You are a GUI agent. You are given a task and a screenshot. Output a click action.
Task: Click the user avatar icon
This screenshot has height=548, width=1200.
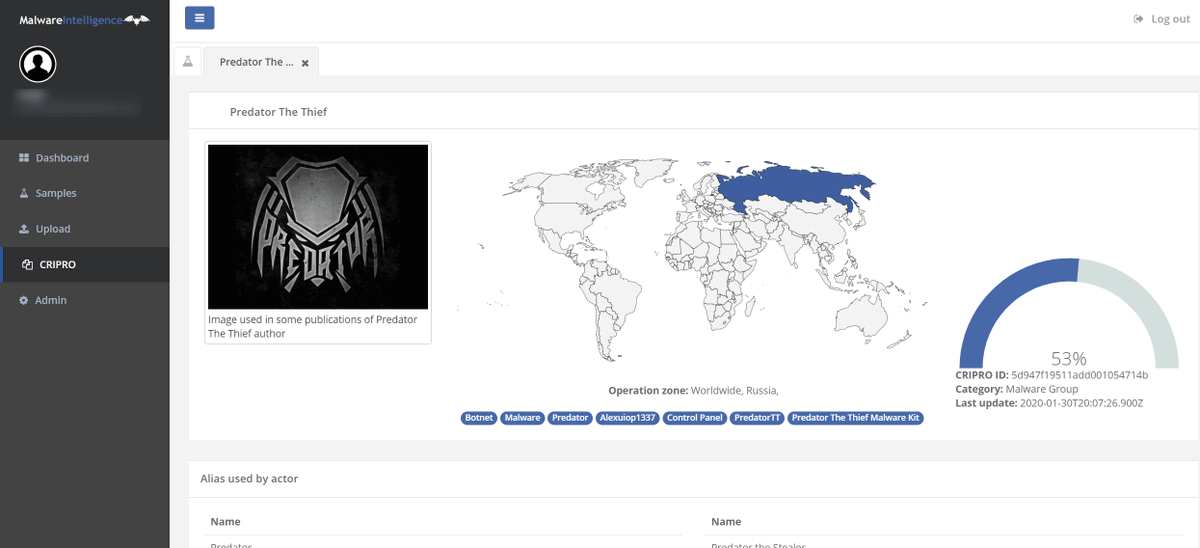pos(38,65)
